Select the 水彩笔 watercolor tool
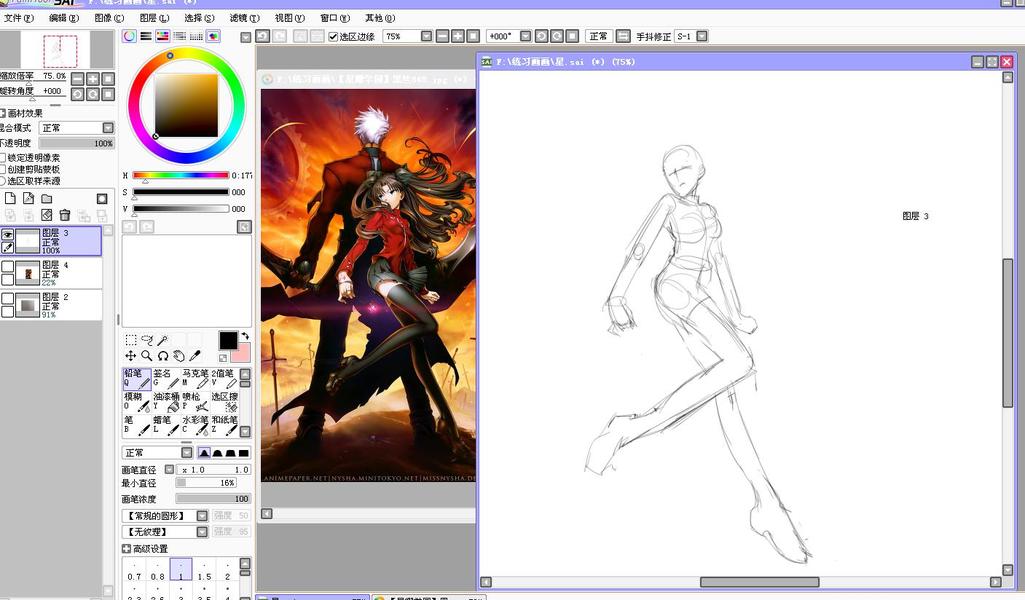Viewport: 1025px width, 600px height. (x=195, y=425)
